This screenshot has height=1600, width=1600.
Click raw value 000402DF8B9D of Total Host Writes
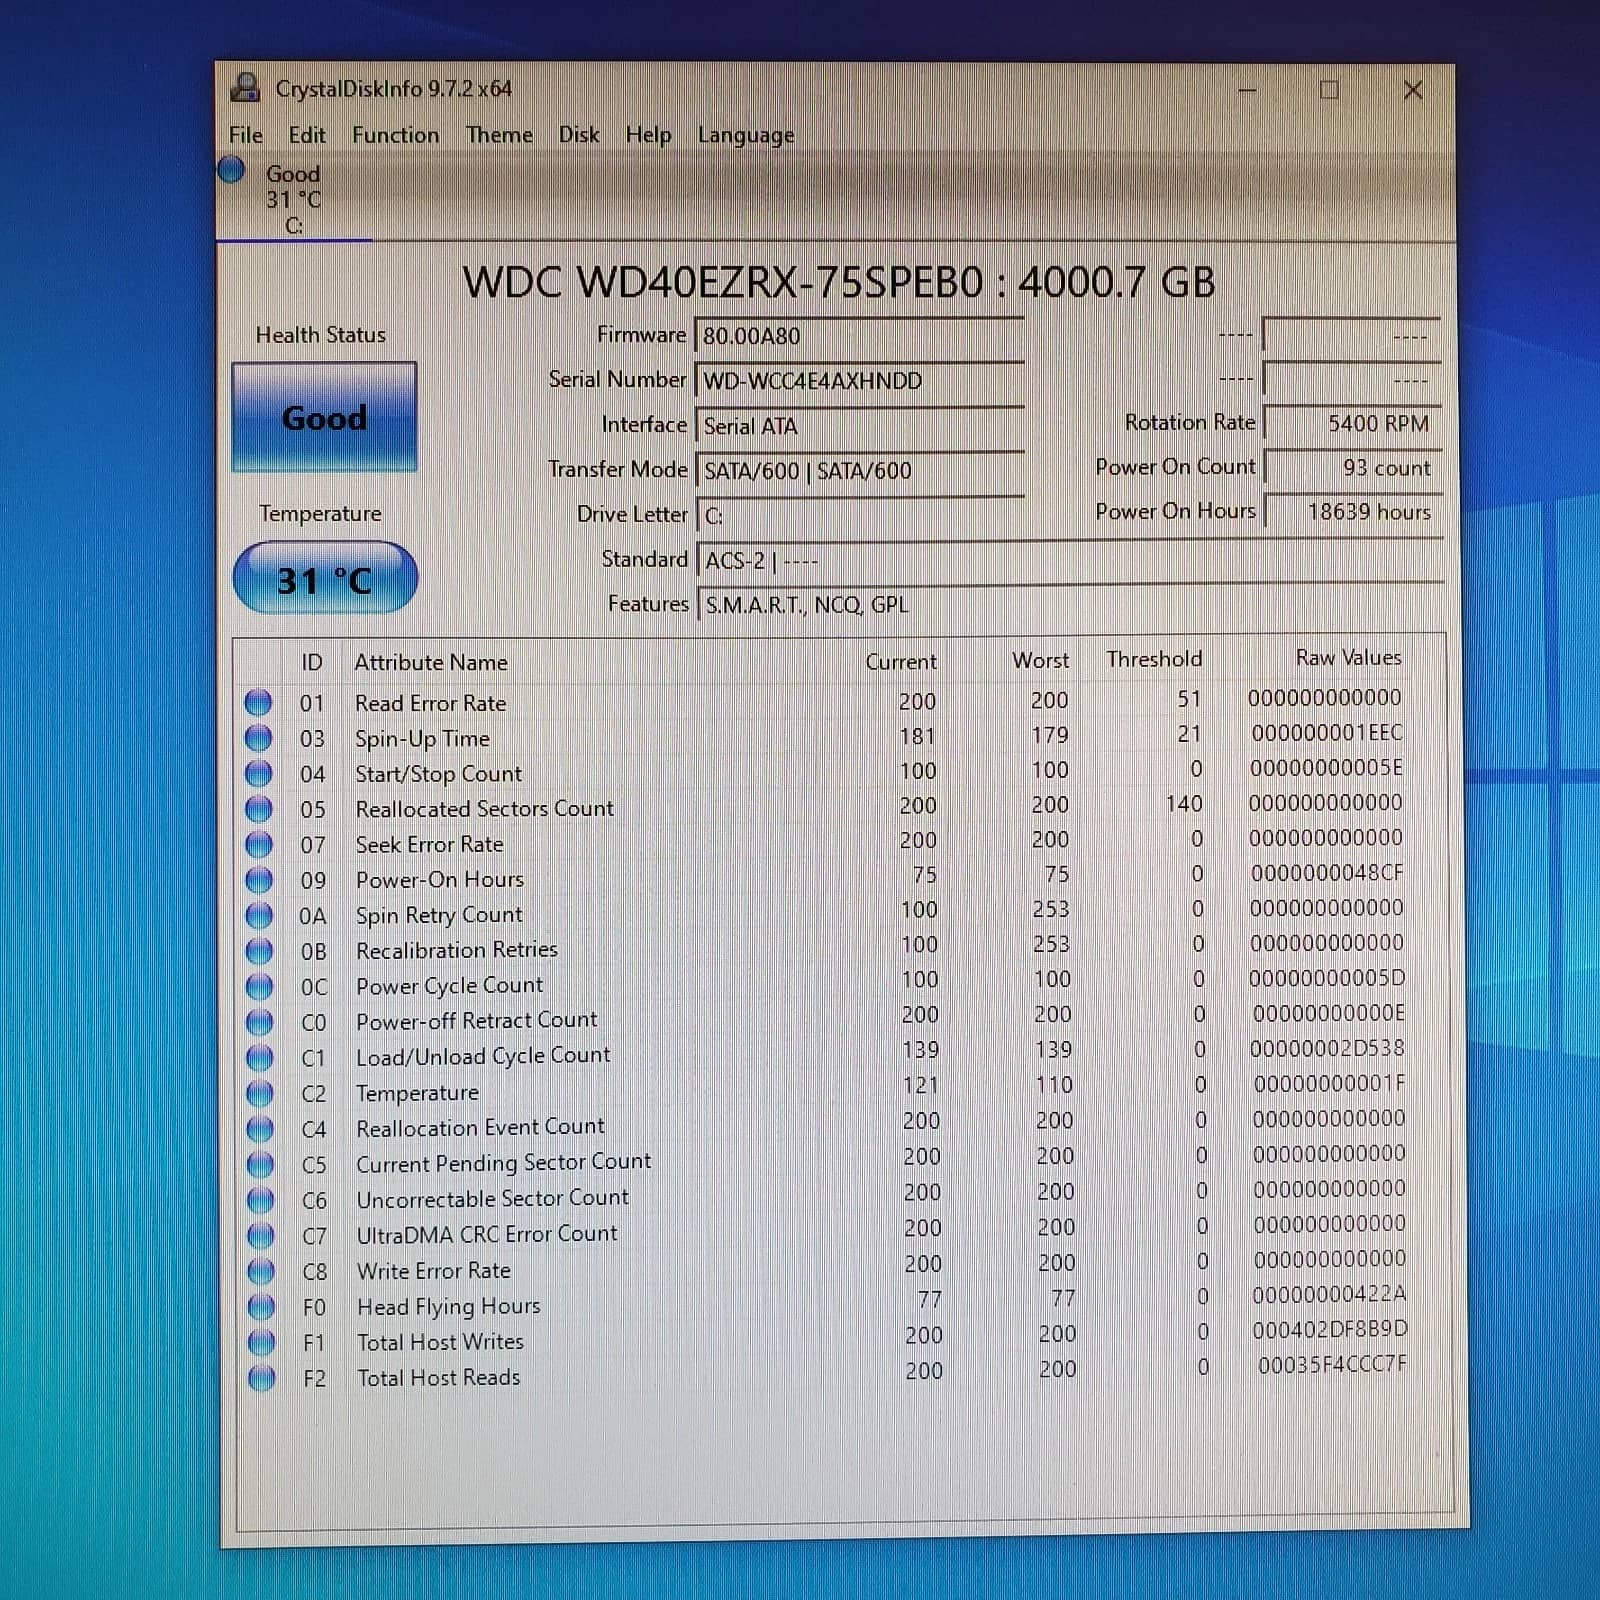(x=1330, y=1329)
